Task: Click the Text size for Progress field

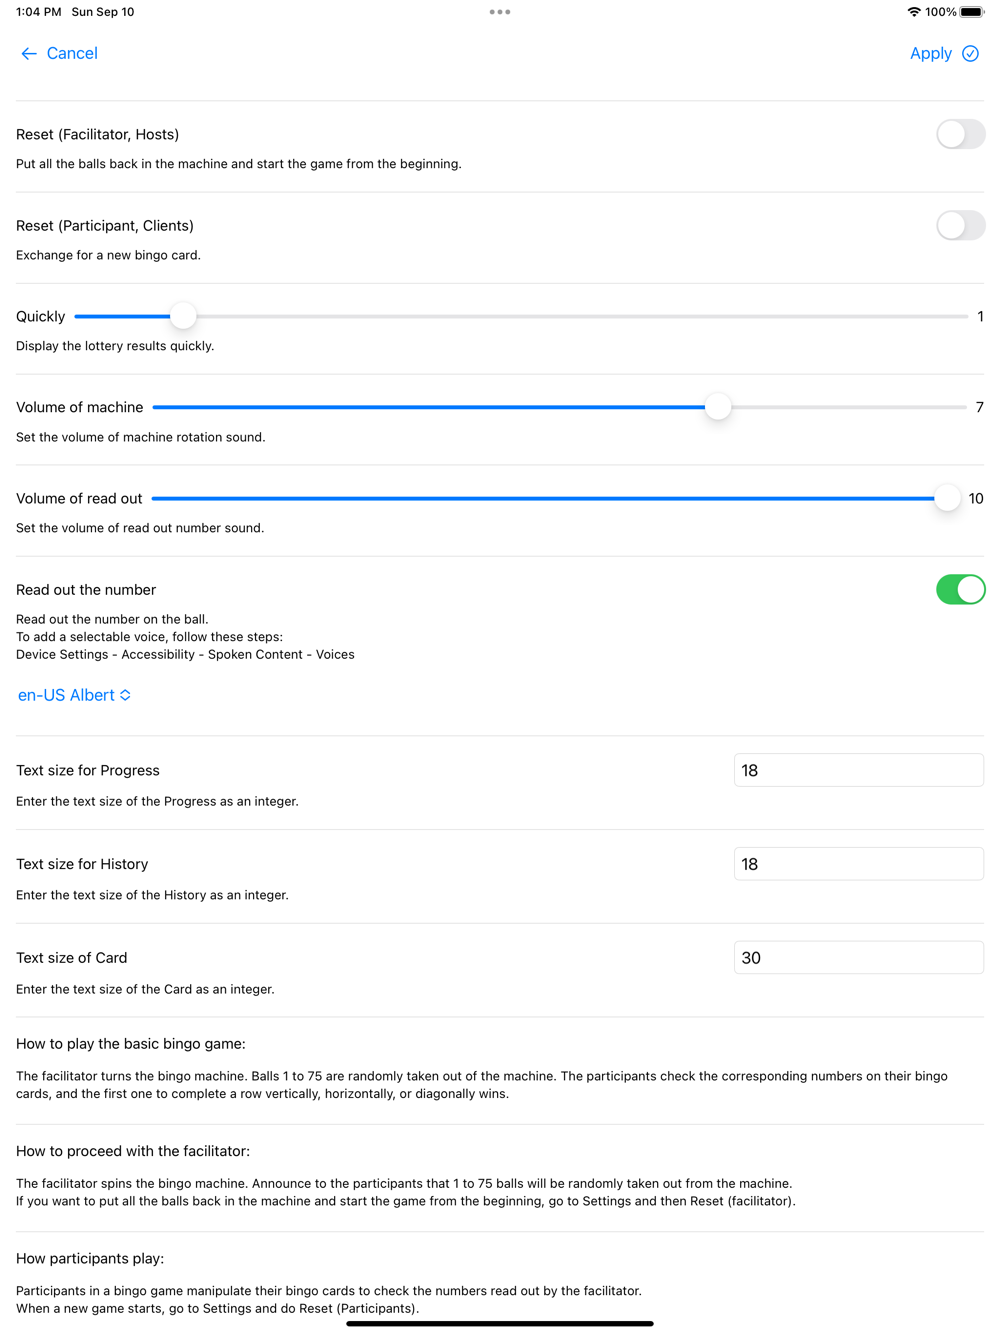Action: click(x=858, y=771)
